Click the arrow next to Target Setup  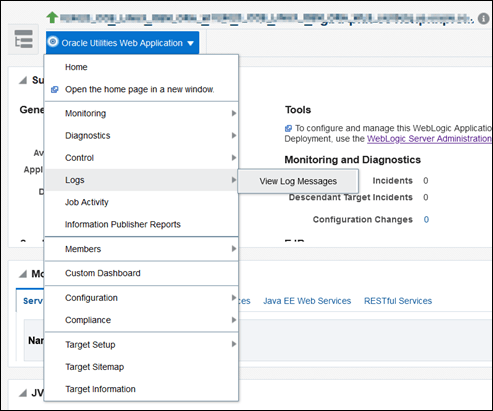click(234, 344)
